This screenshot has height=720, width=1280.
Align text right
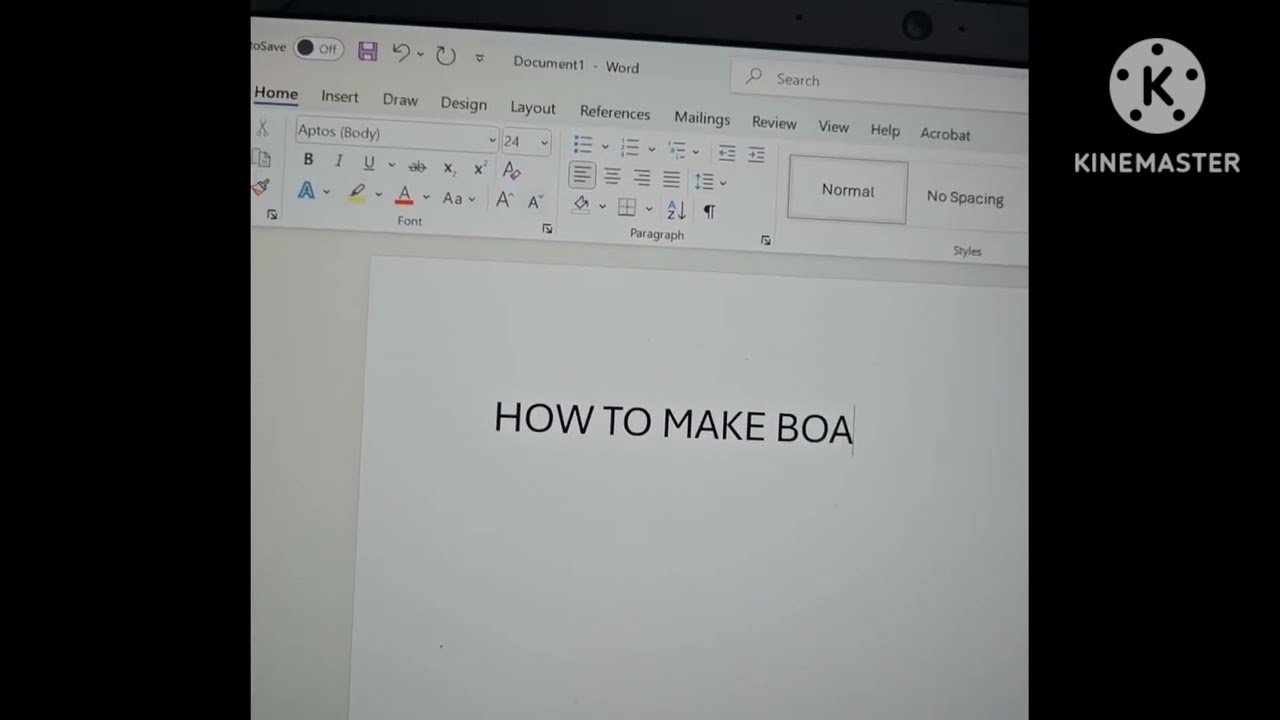click(642, 178)
